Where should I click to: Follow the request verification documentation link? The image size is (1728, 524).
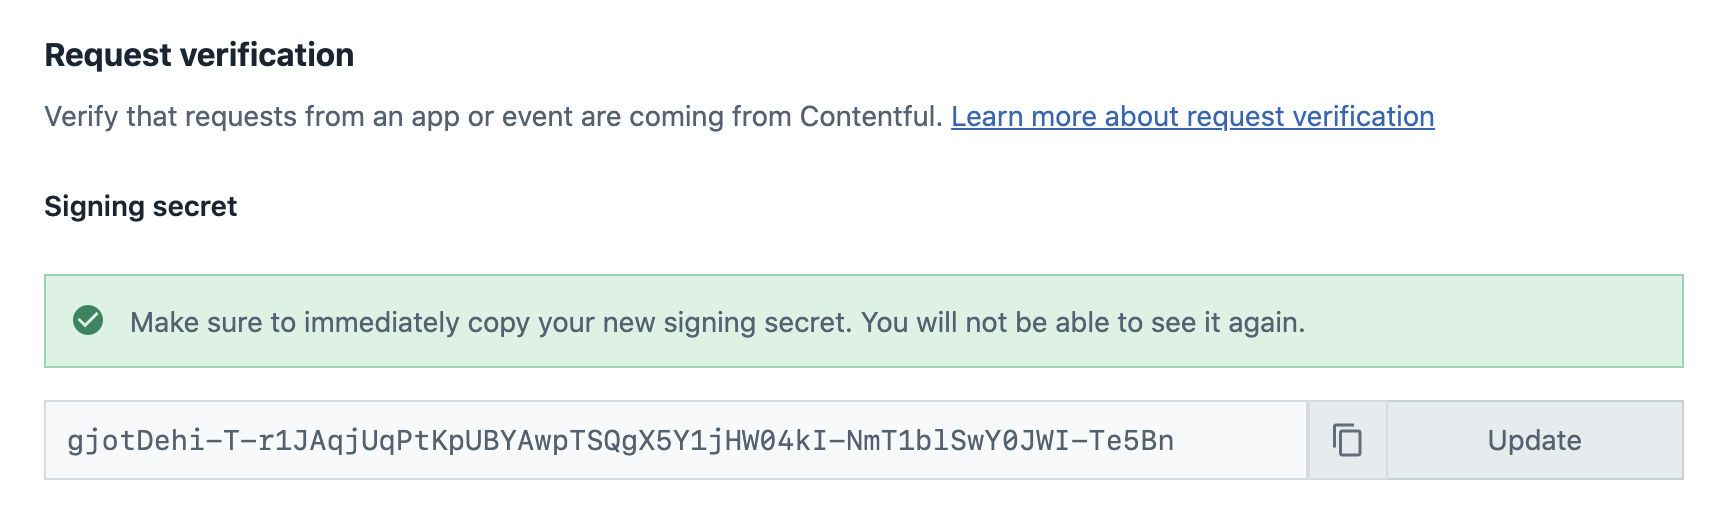coord(1192,117)
